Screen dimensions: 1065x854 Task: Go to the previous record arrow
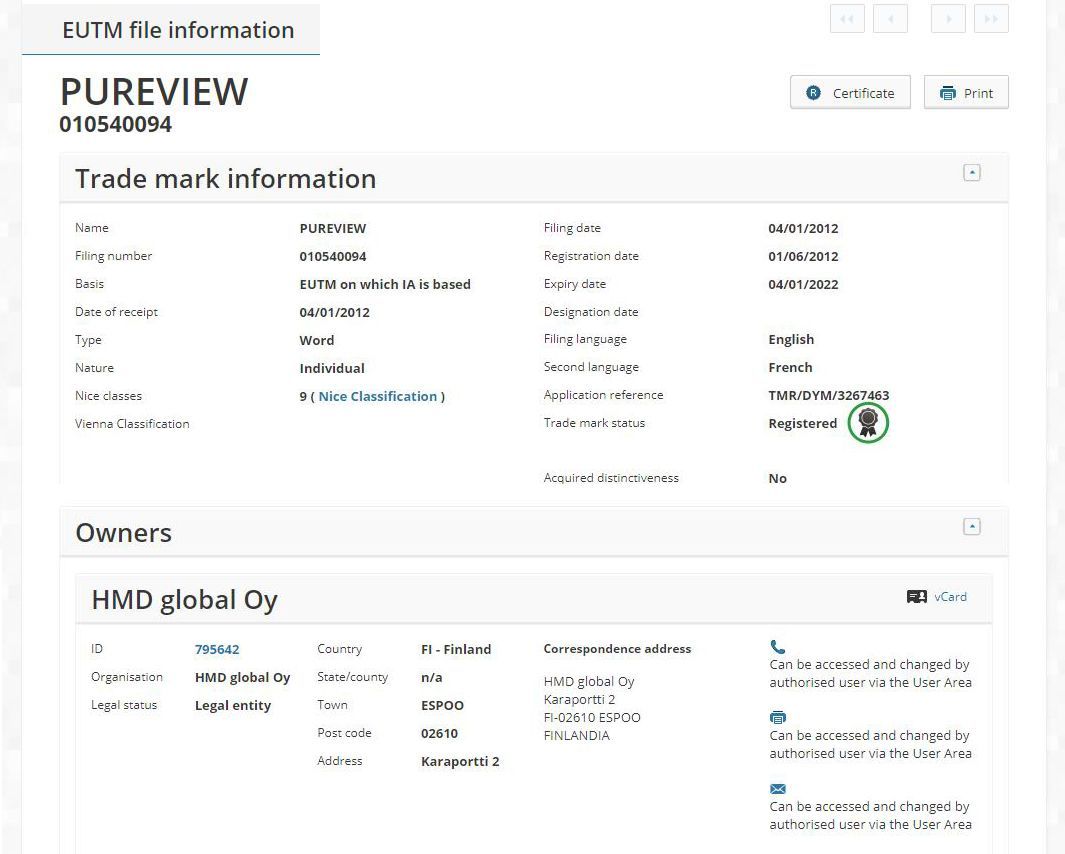890,19
